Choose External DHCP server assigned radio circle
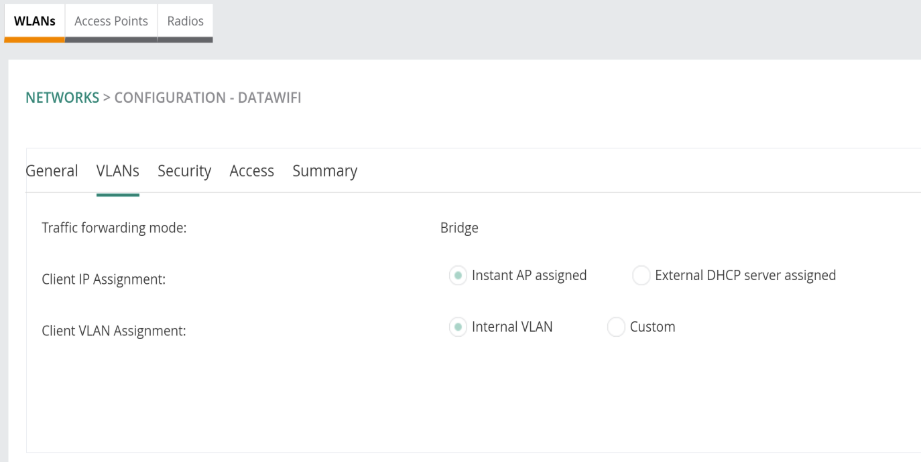921x462 pixels. (641, 275)
